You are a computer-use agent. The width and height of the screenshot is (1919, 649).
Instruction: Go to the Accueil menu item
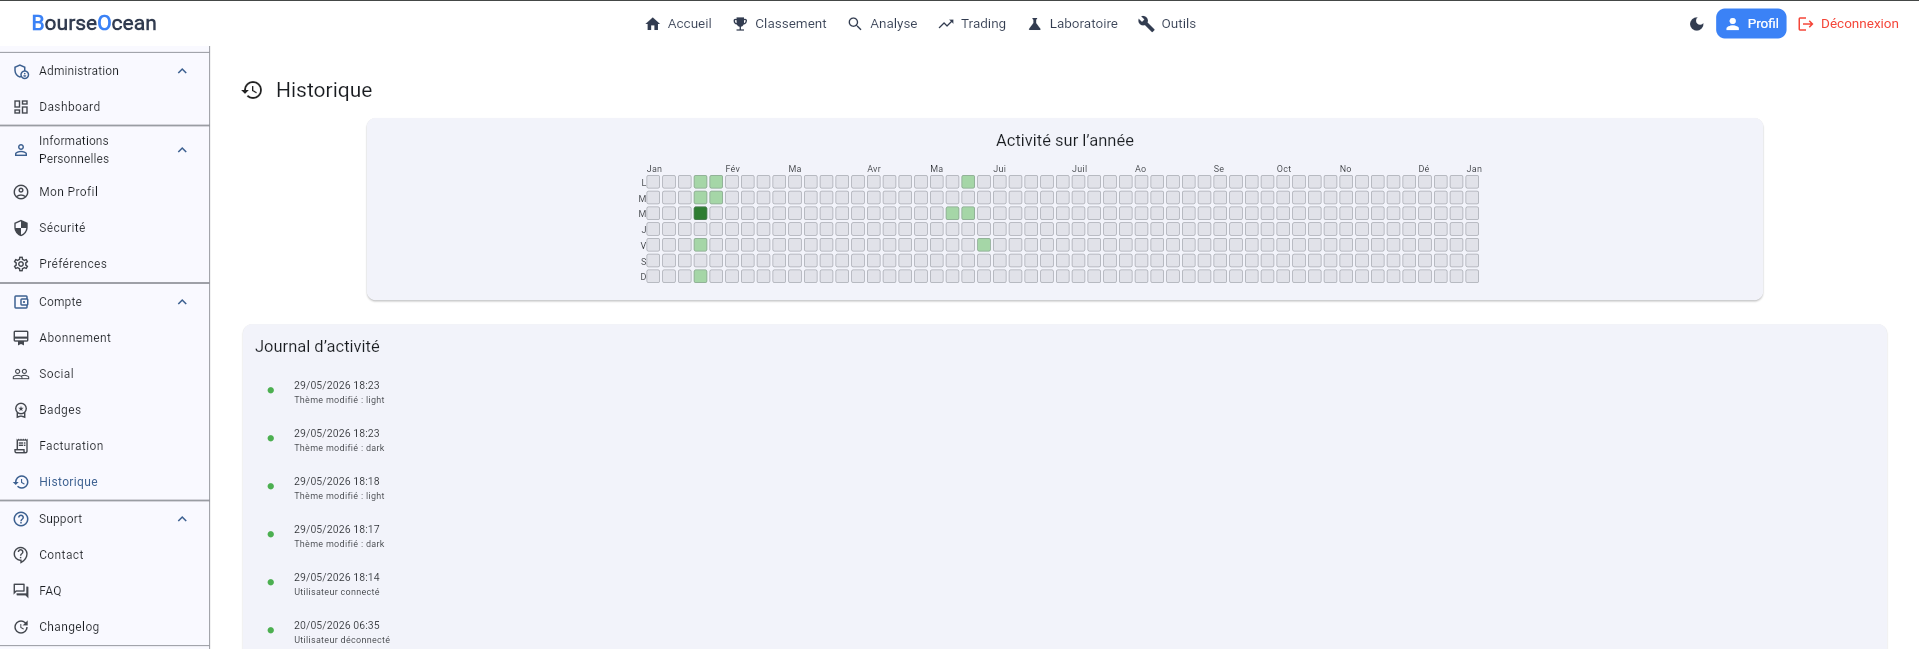point(678,24)
